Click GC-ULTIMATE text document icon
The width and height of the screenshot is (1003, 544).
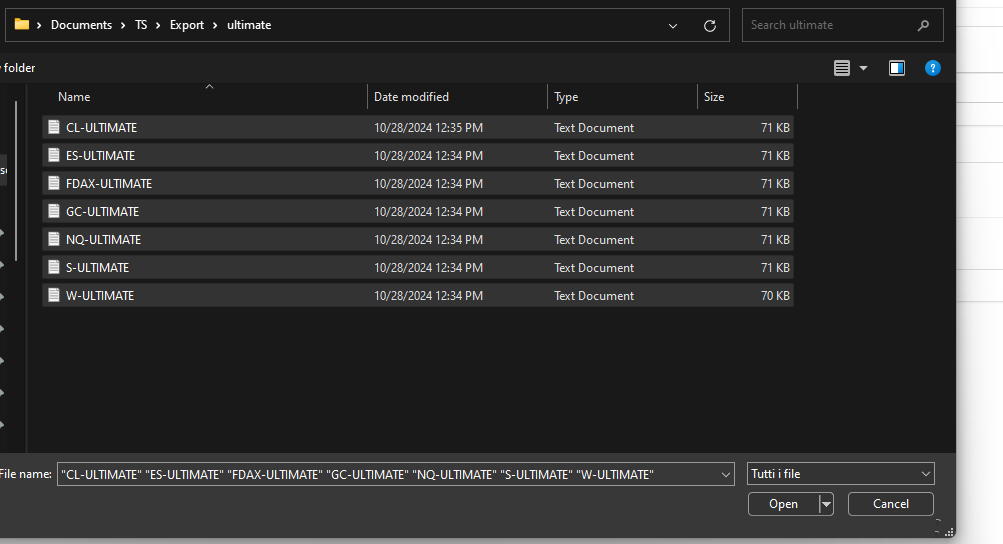click(54, 211)
